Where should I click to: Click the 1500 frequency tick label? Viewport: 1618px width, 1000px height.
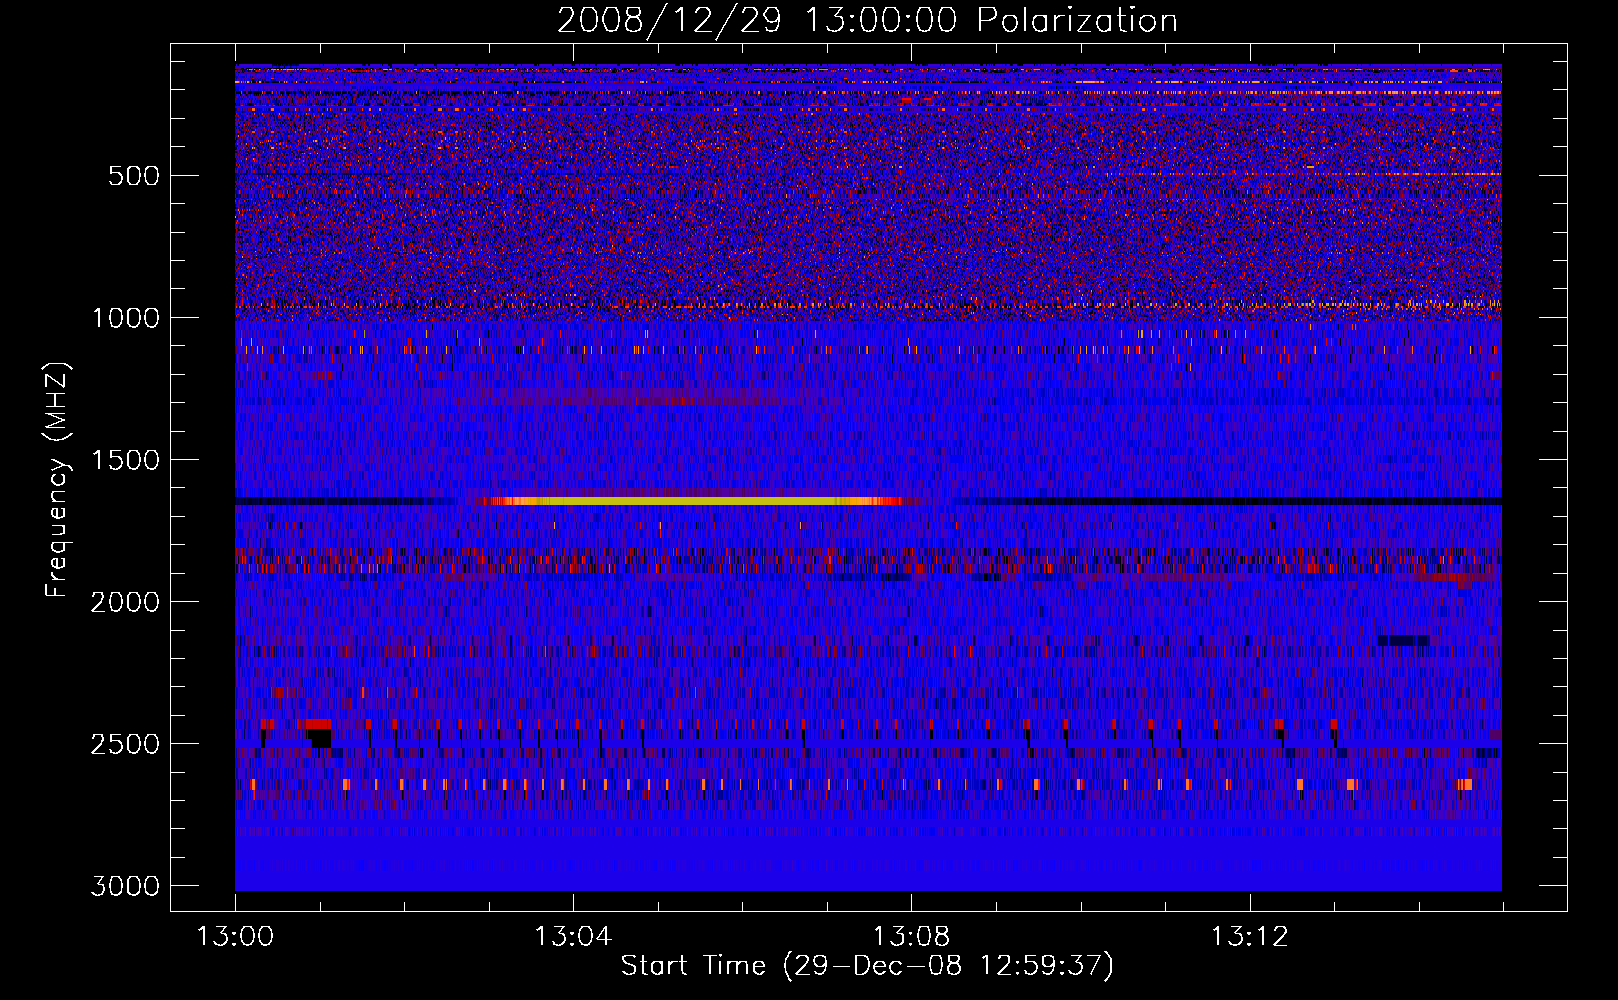pos(125,460)
